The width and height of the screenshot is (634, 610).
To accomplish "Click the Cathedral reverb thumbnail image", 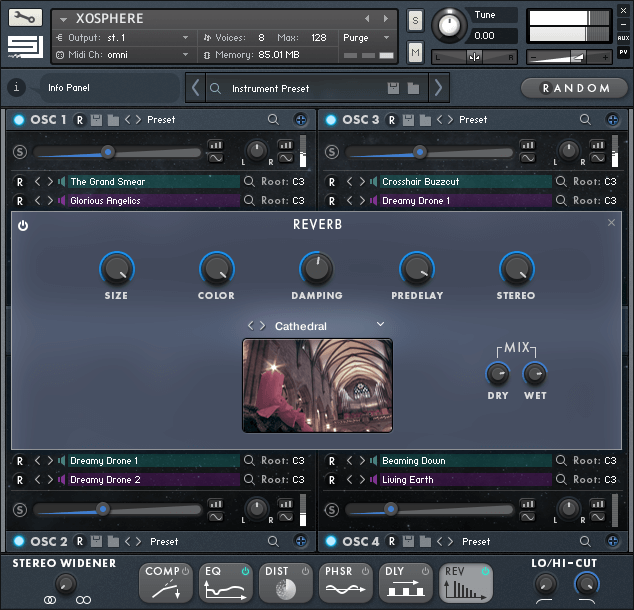I will (317, 386).
